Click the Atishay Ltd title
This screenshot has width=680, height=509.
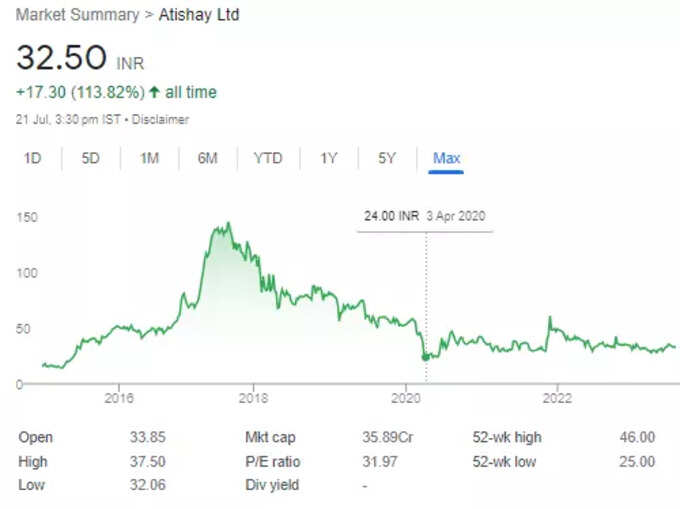[x=199, y=15]
